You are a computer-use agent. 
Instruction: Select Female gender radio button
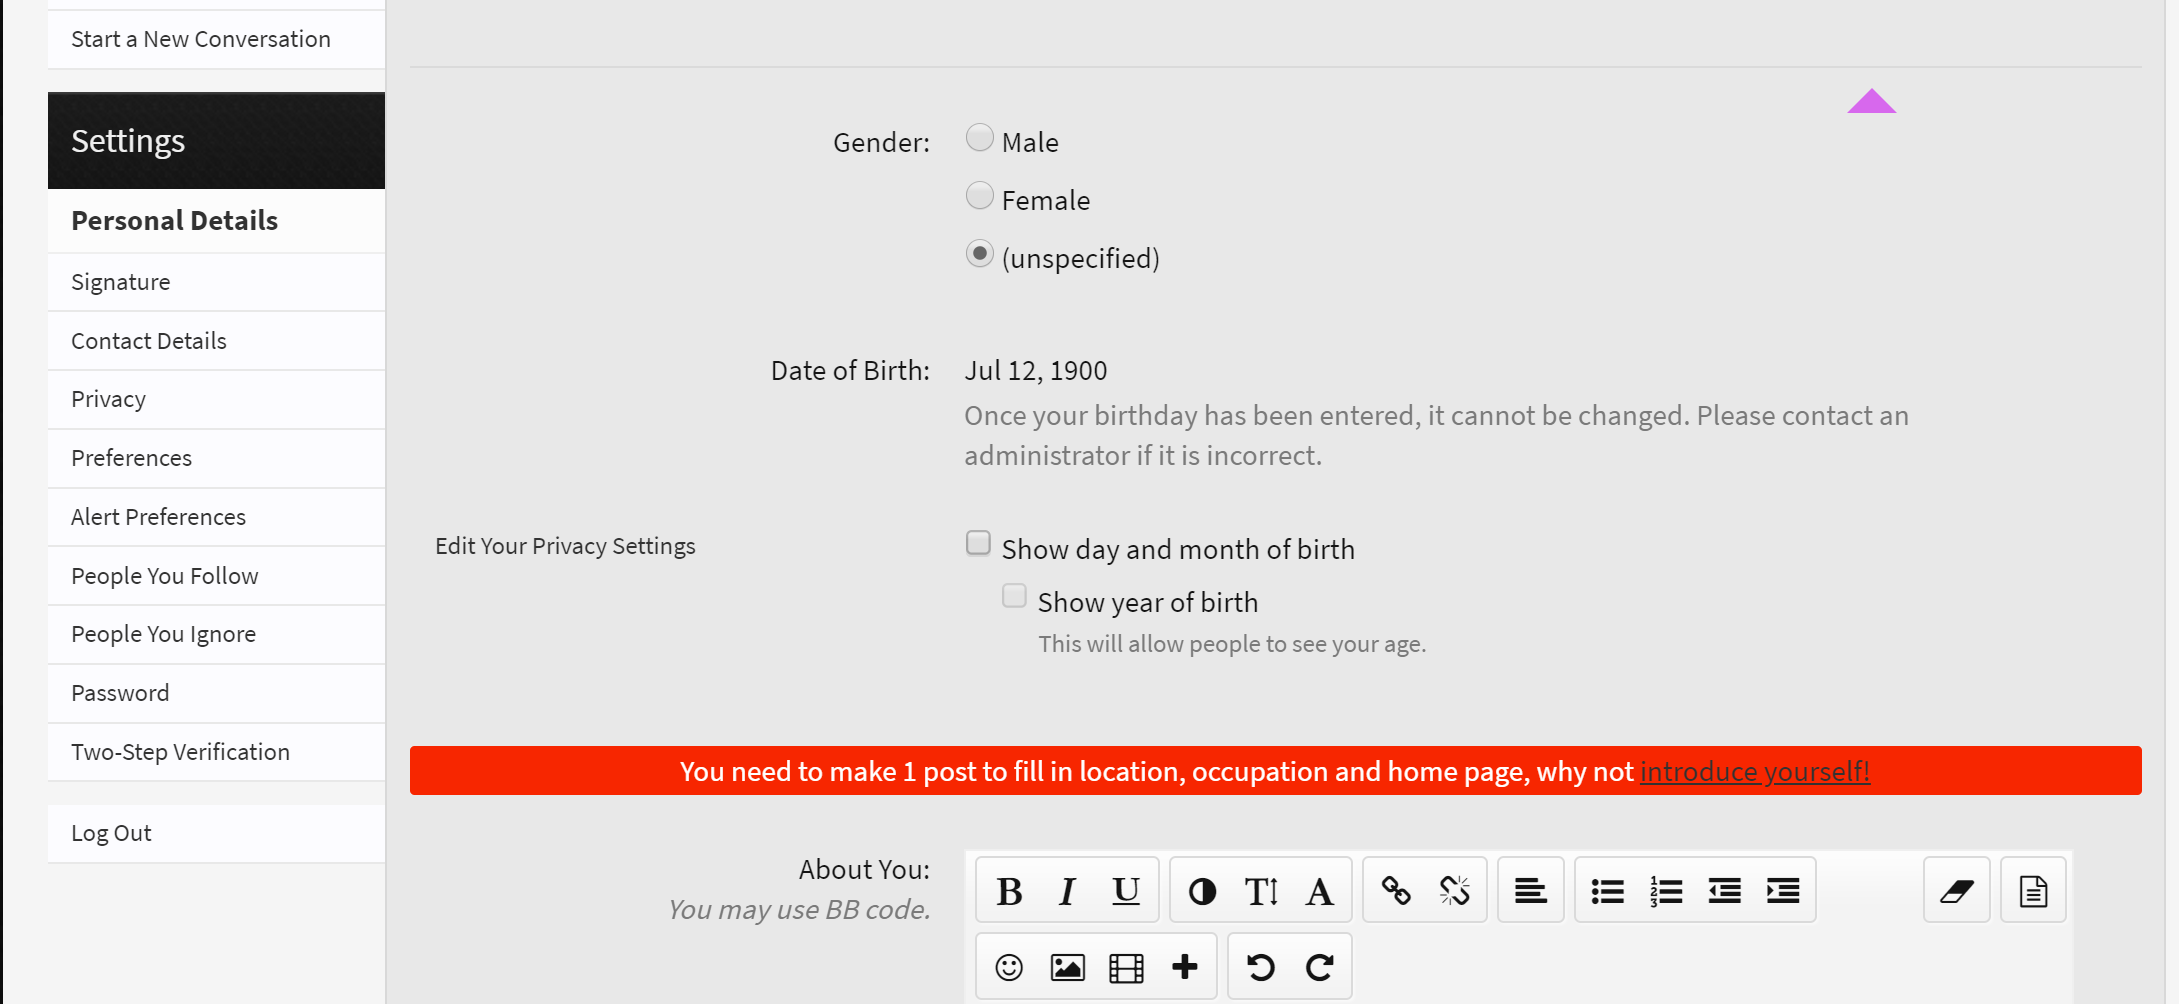point(979,195)
